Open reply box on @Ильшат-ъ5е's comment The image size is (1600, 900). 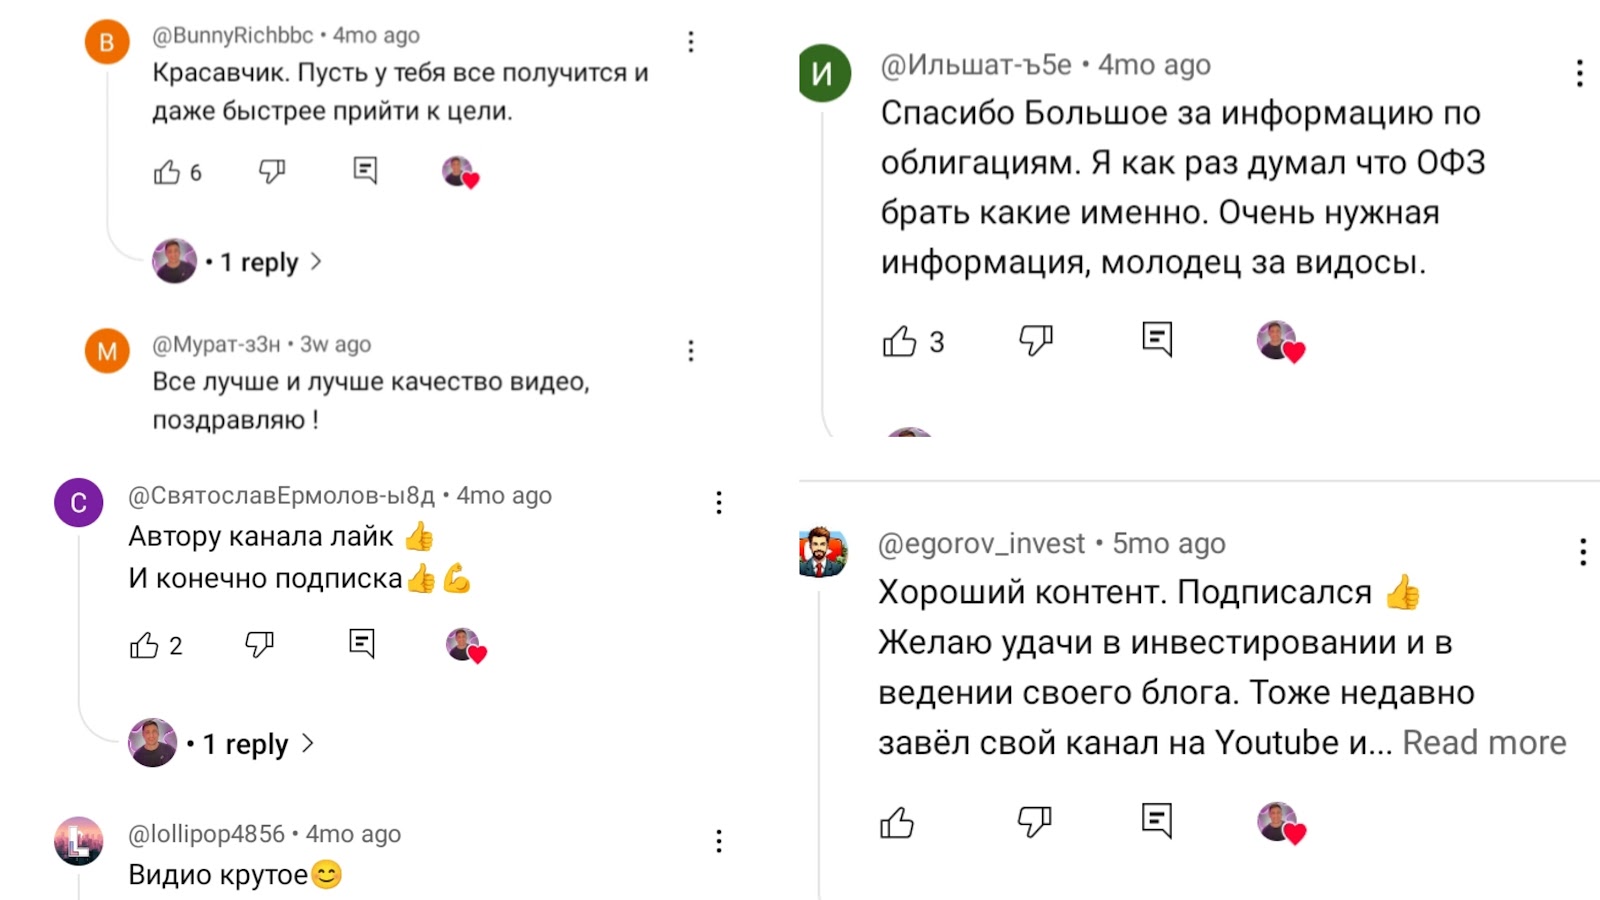tap(1157, 340)
